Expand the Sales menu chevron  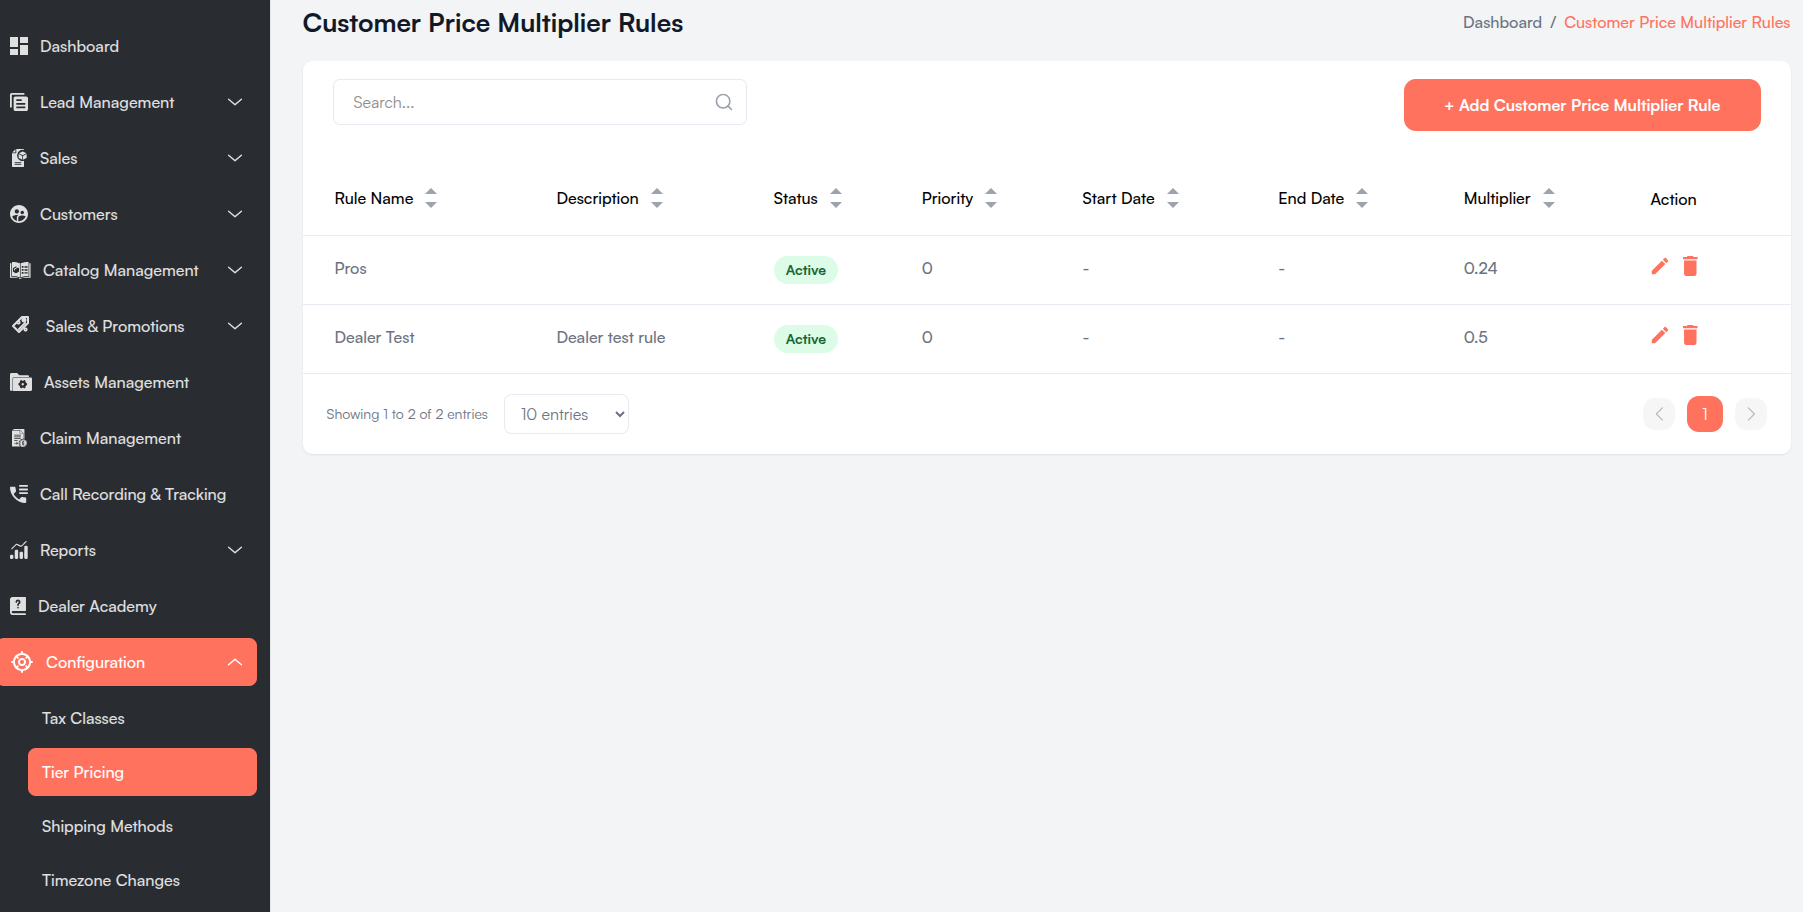pyautogui.click(x=235, y=158)
